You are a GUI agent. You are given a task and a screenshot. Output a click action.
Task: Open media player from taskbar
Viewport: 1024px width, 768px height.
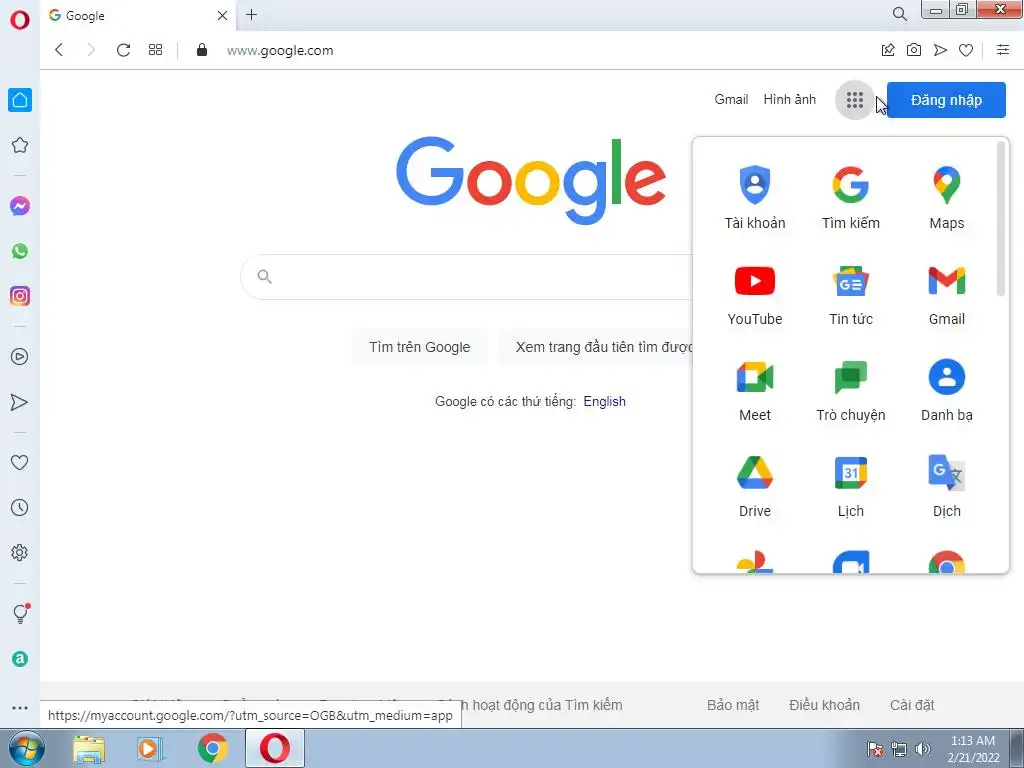(150, 748)
